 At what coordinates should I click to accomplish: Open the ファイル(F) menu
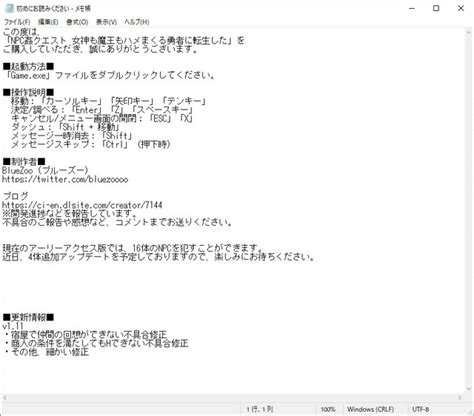17,22
